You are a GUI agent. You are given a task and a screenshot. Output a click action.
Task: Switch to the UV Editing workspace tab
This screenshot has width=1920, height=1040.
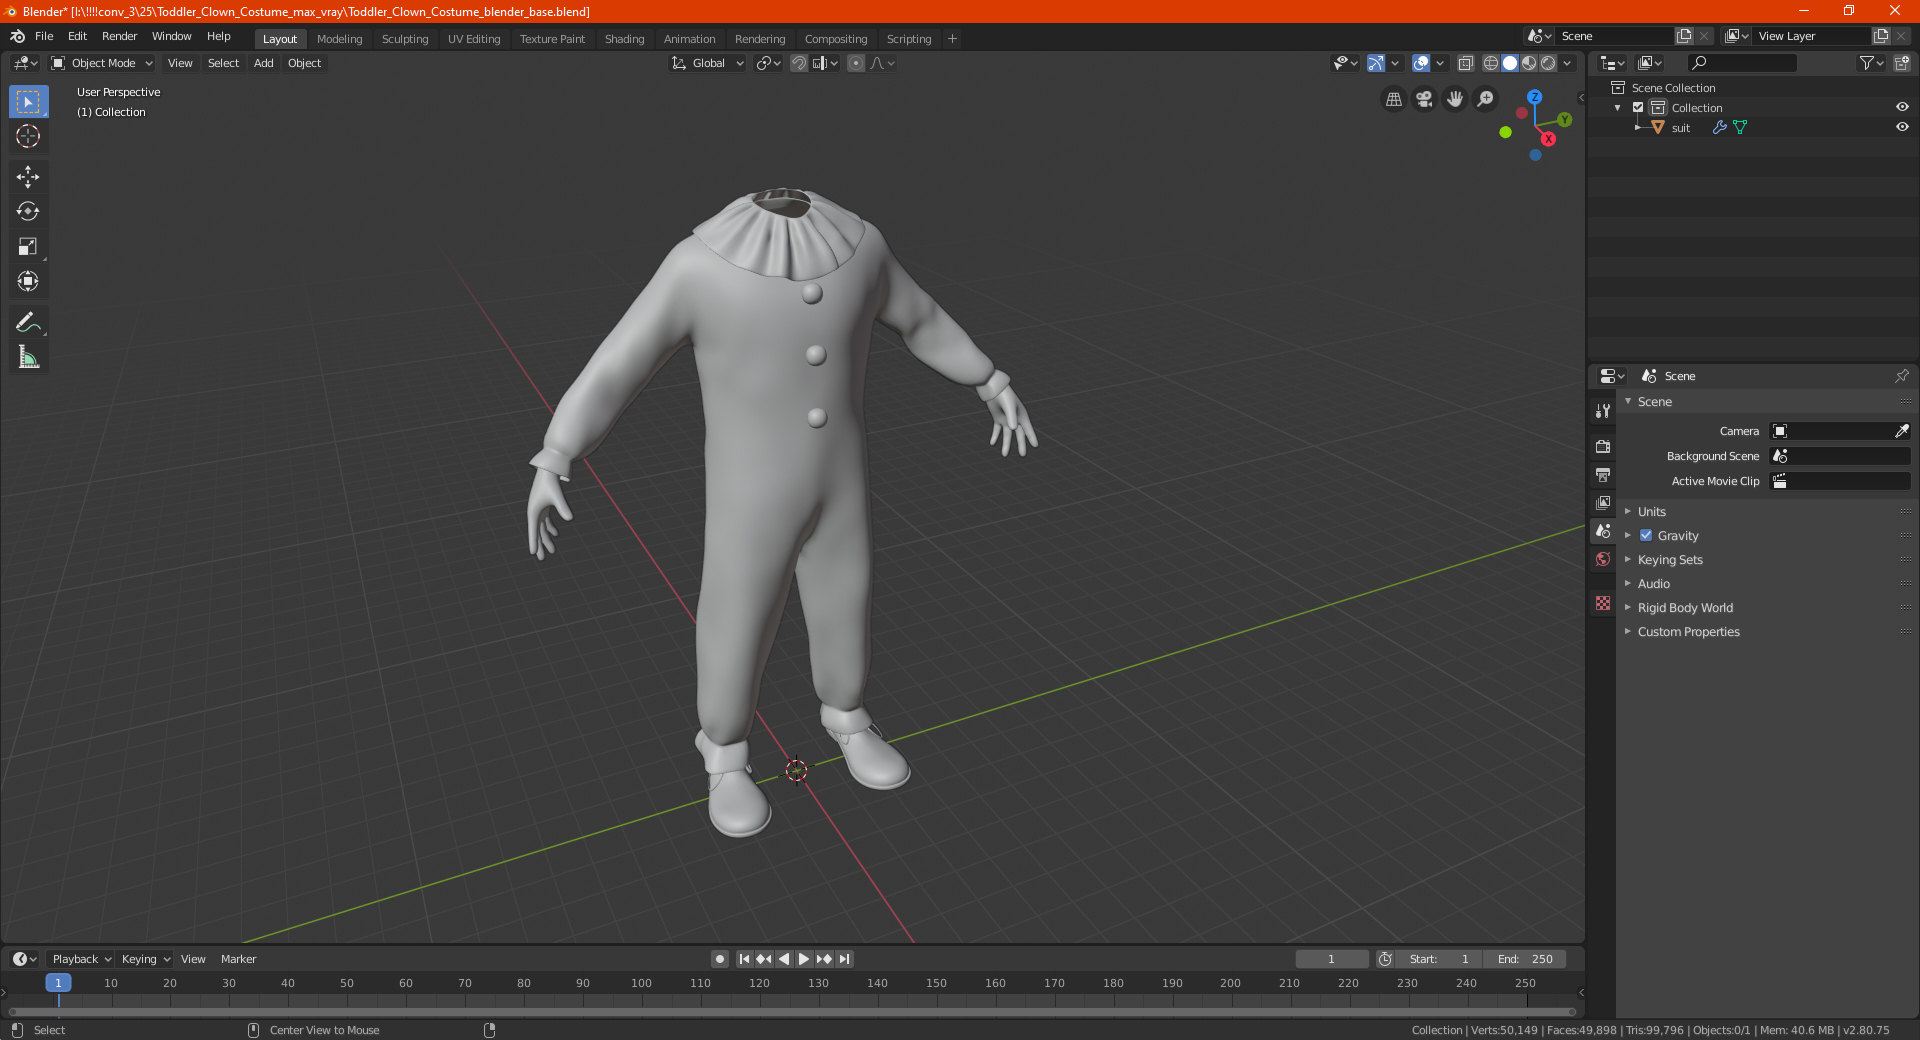(x=474, y=39)
